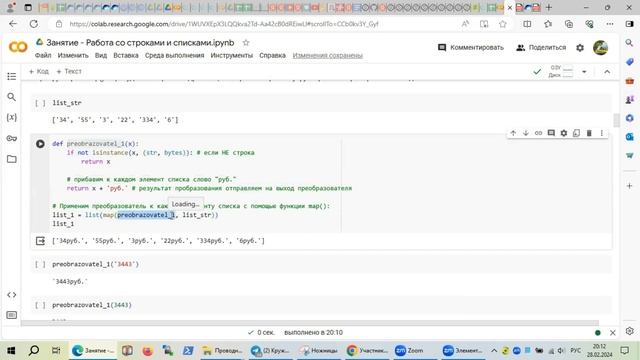Move the cell down
640x360 pixels.
526,133
